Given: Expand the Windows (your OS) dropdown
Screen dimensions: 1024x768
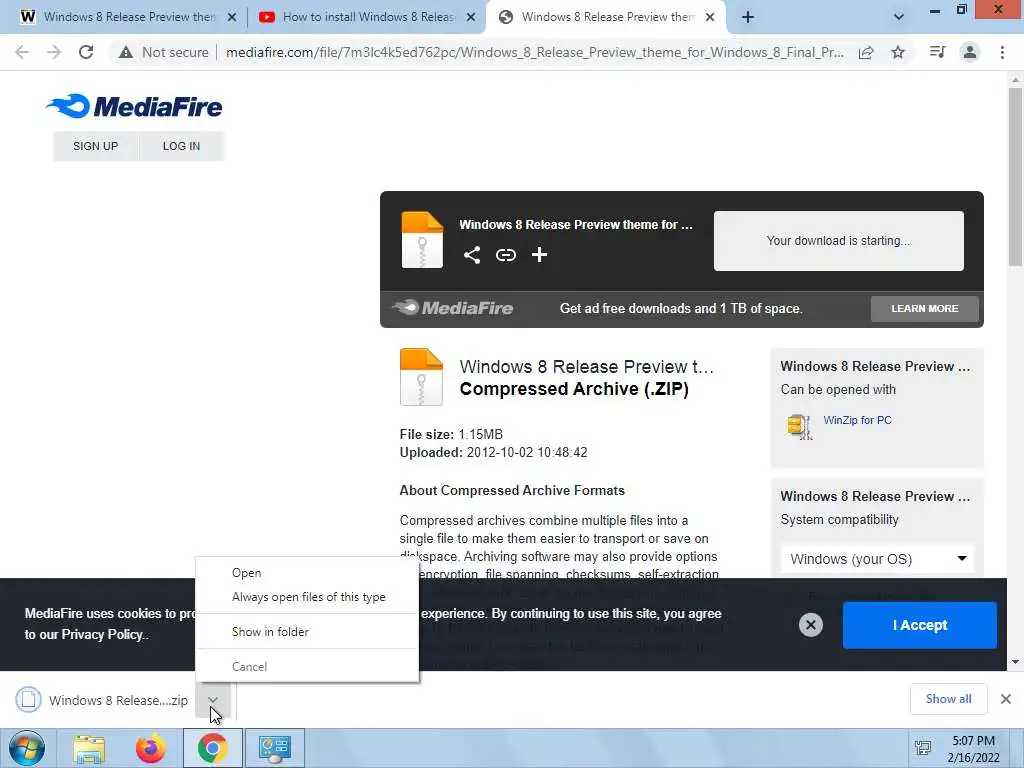Looking at the screenshot, I should (877, 559).
